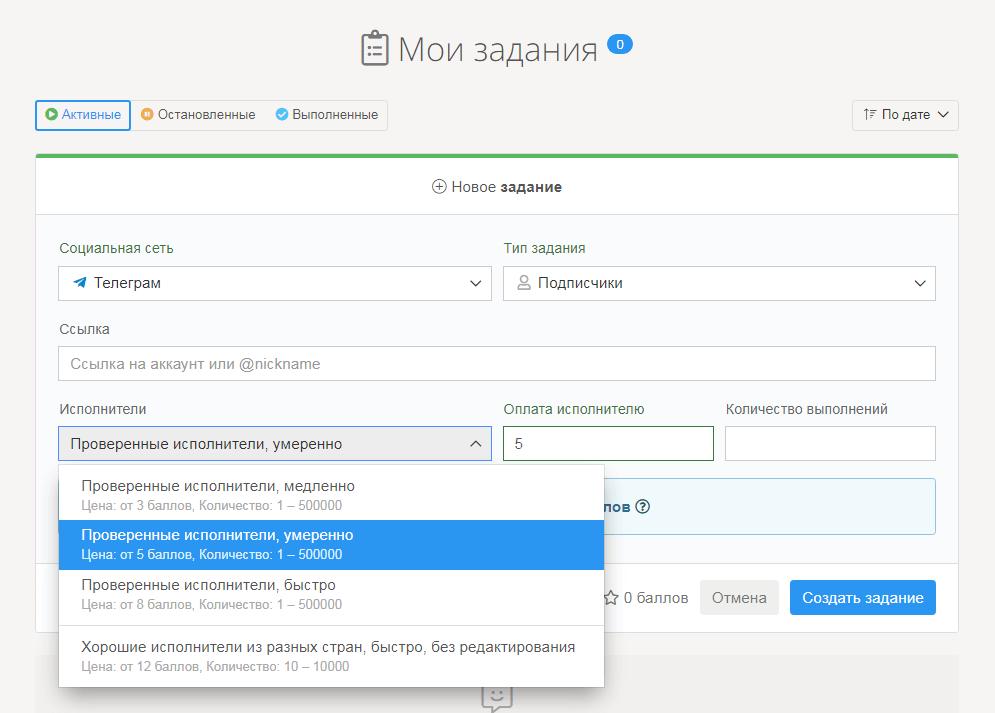
Task: Click the Ссылка account link input field
Action: (497, 364)
